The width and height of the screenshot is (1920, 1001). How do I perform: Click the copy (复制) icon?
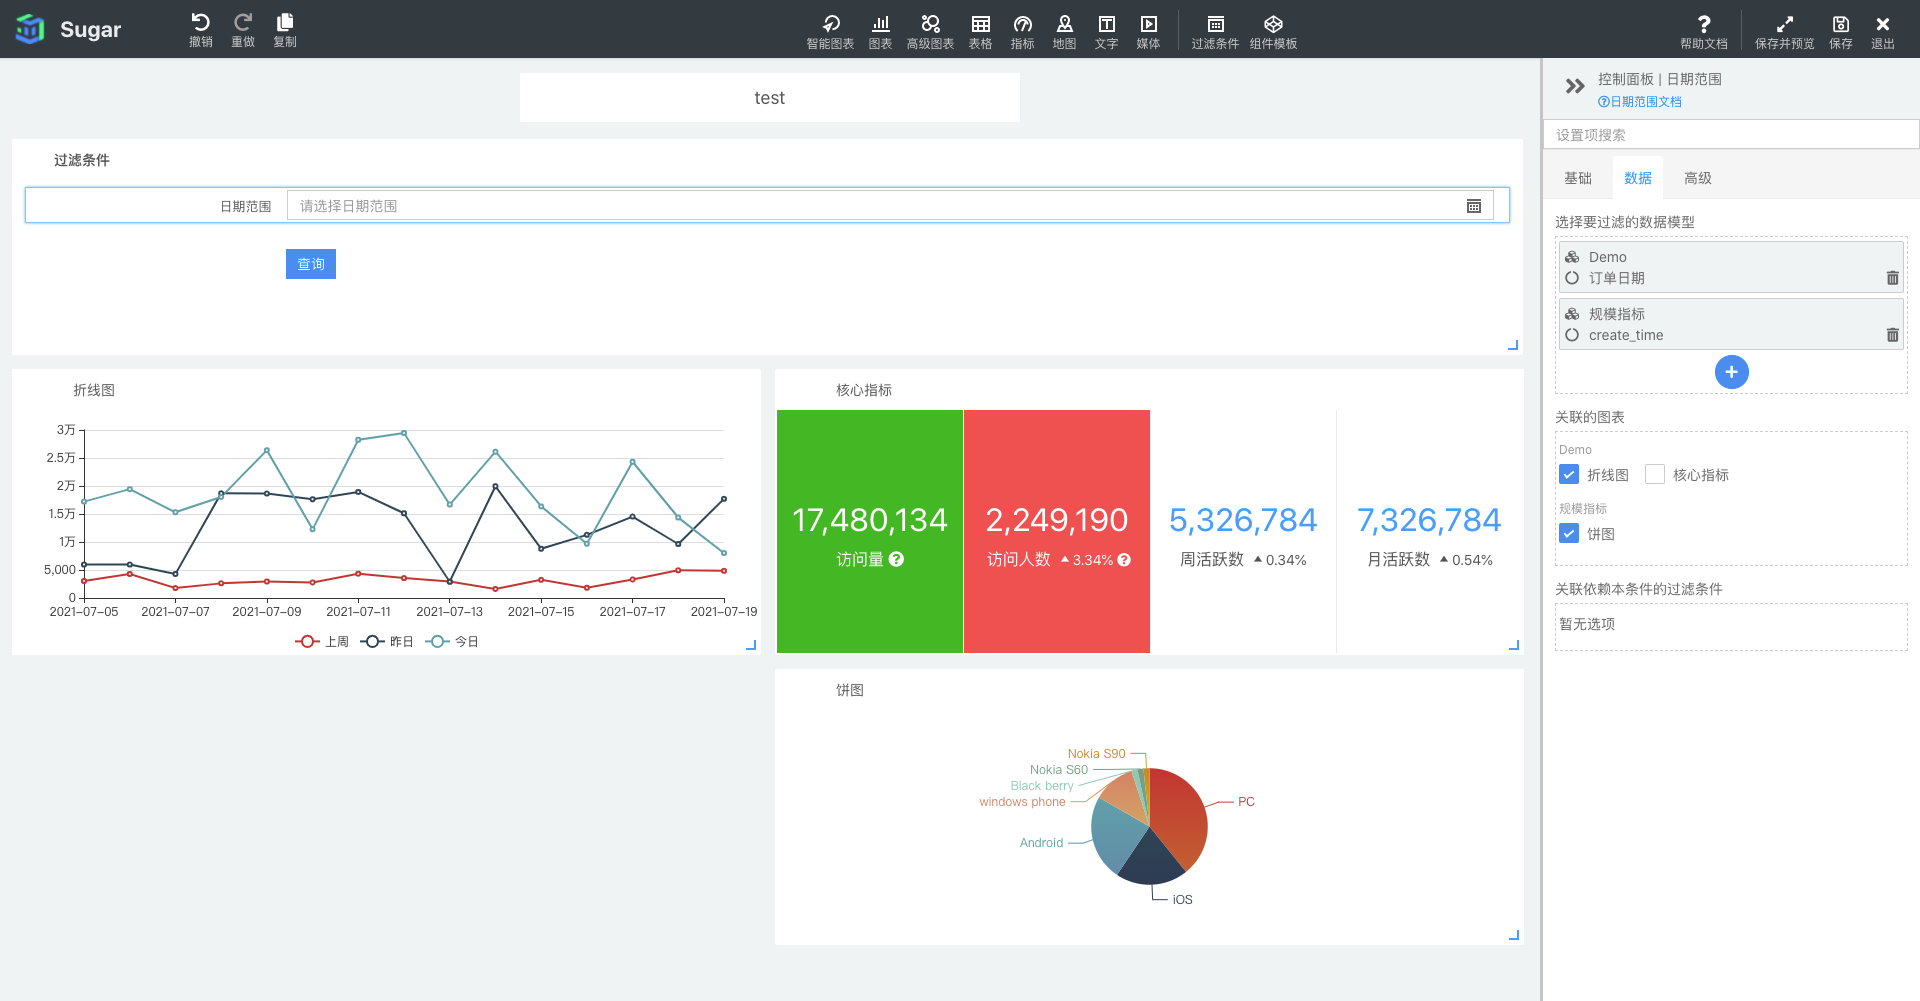coord(285,23)
